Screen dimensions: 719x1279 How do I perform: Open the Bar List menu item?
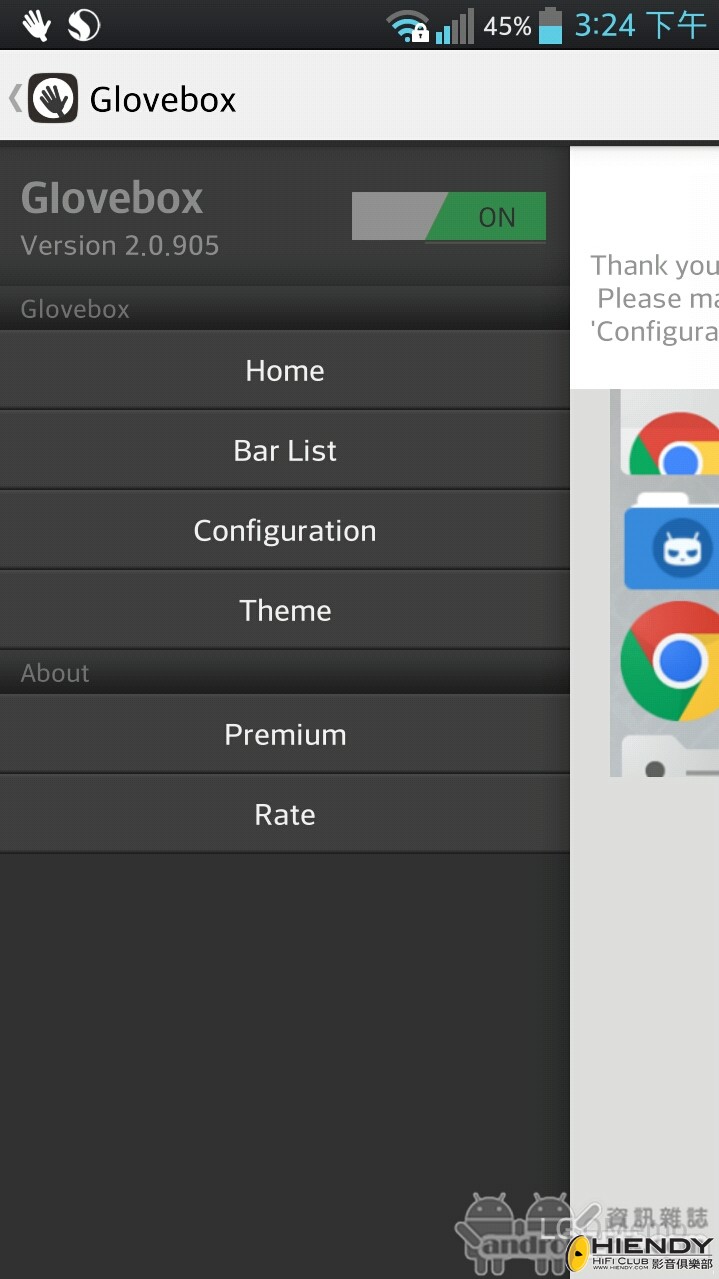coord(285,450)
